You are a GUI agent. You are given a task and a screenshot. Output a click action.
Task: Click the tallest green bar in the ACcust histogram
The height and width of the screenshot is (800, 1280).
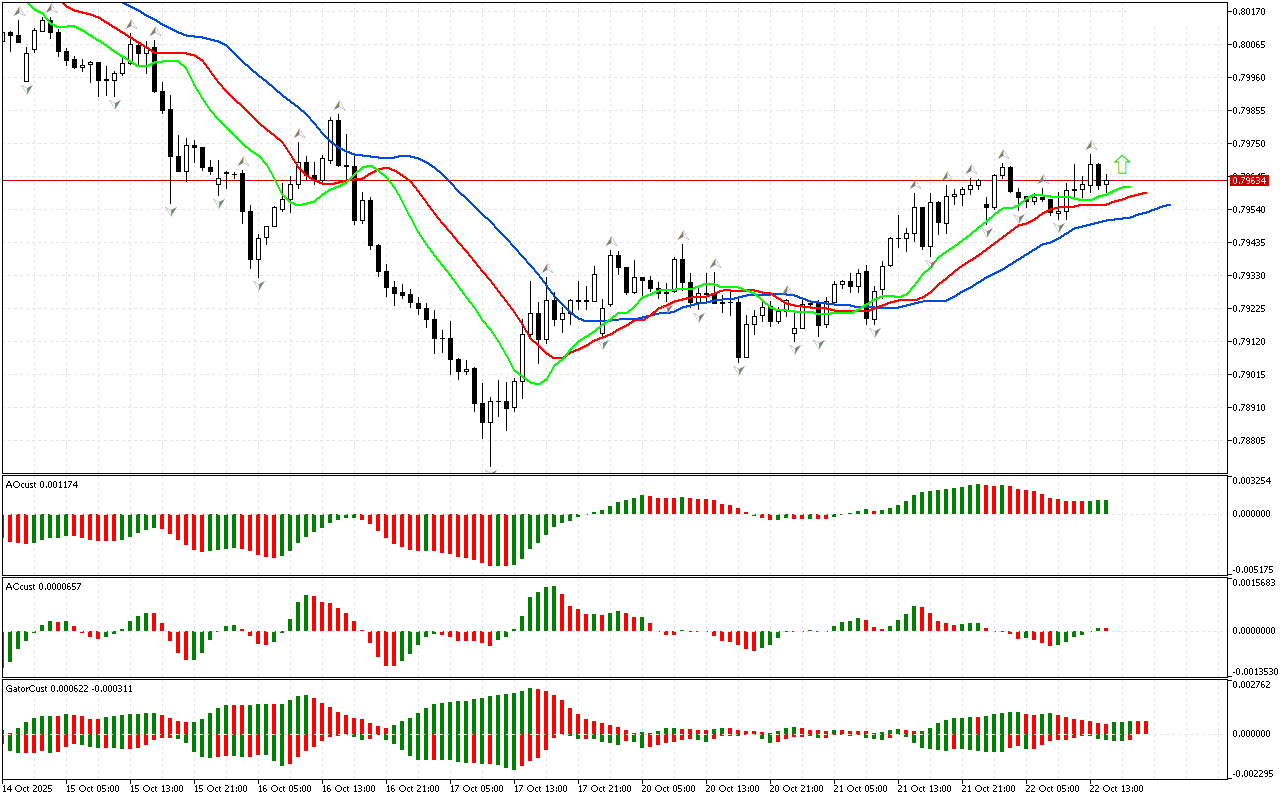click(552, 609)
